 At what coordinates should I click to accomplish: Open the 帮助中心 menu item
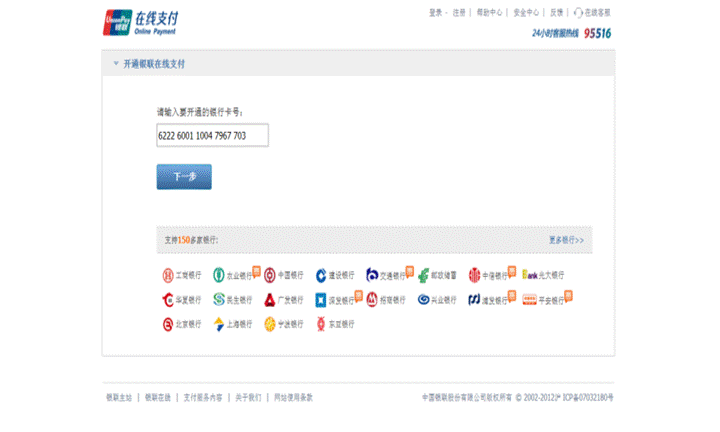pos(489,13)
